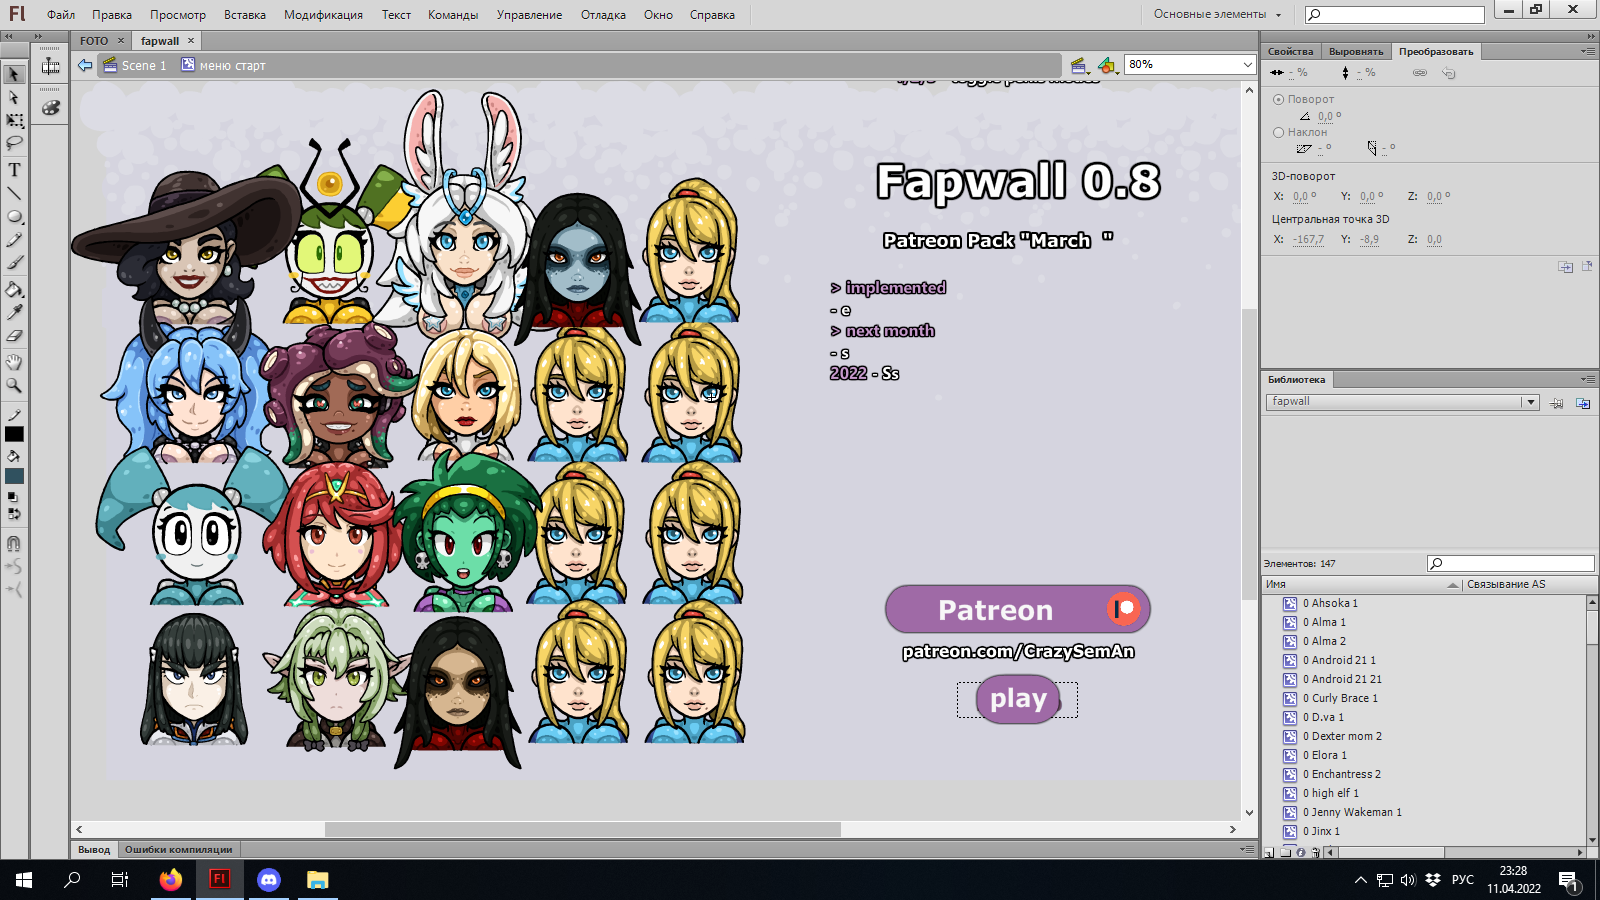Click the play button on stage
The image size is (1600, 900).
tap(1018, 699)
